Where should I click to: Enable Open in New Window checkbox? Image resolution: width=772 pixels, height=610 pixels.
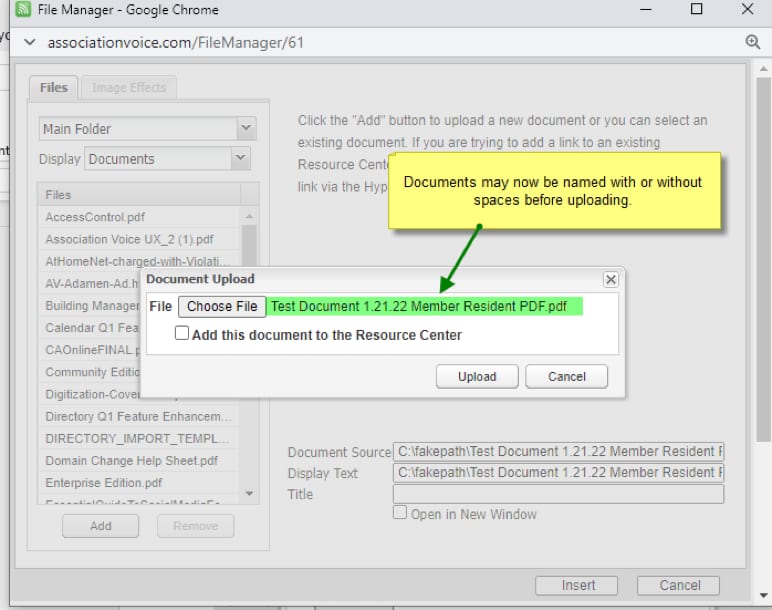coord(400,513)
